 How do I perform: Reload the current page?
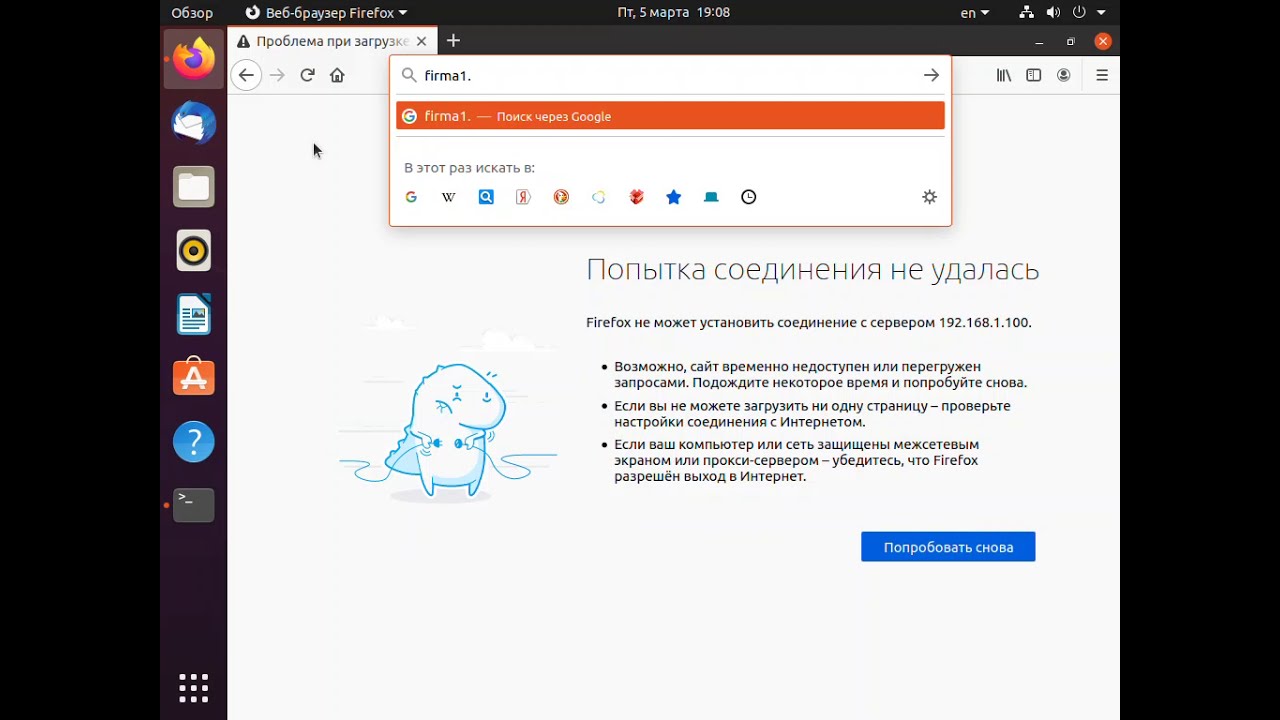(x=307, y=75)
